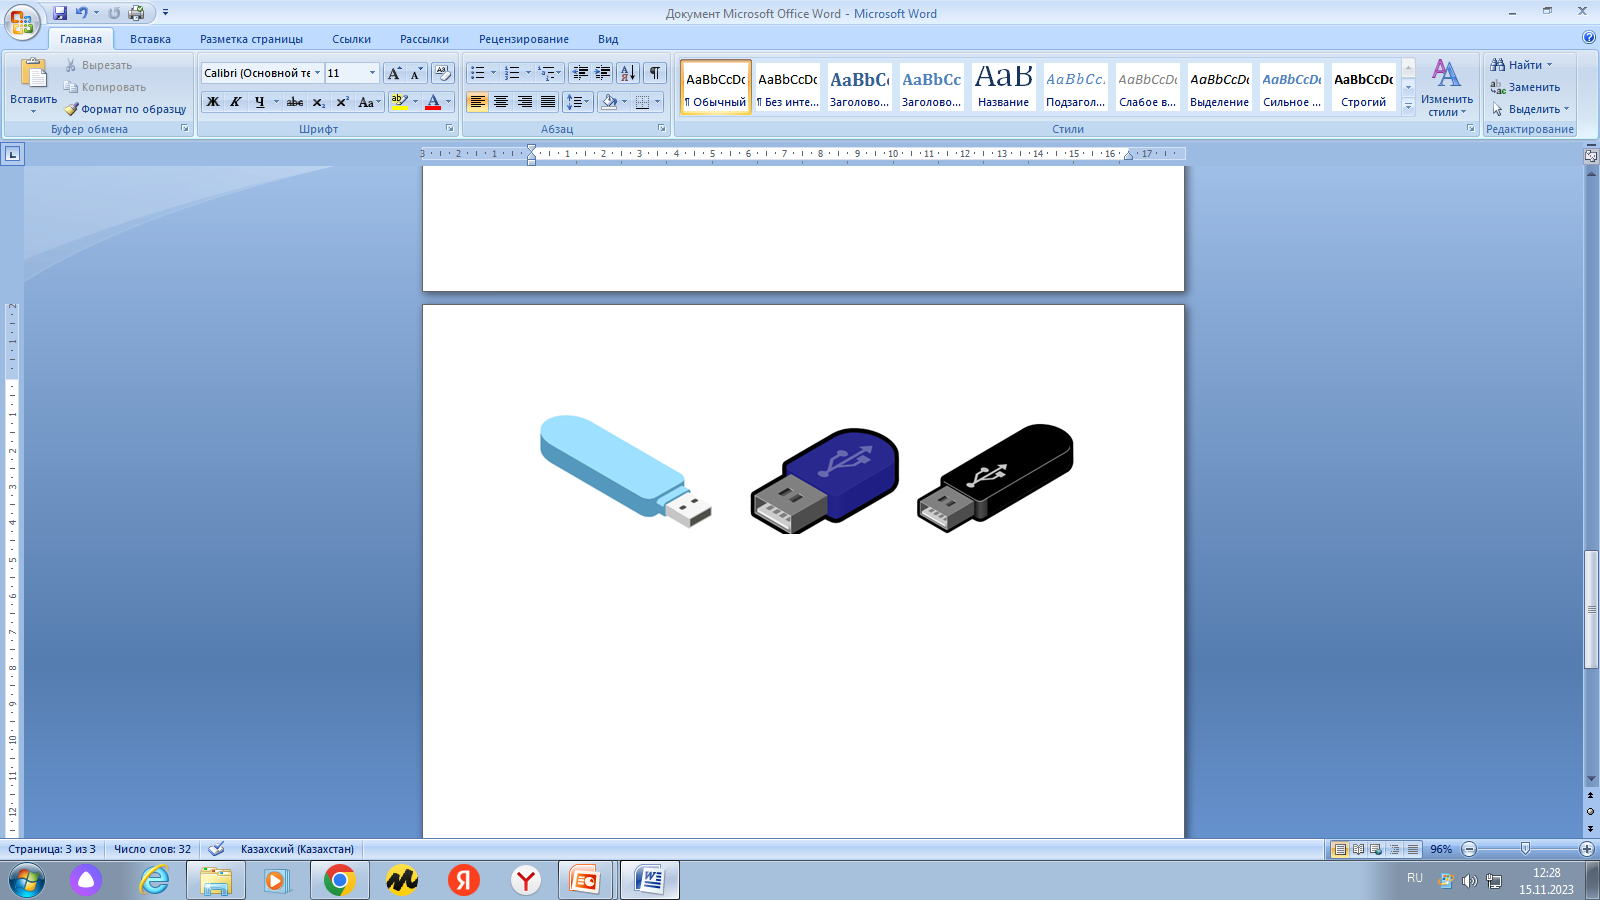
Task: Toggle strikethrough formatting
Action: coord(295,102)
